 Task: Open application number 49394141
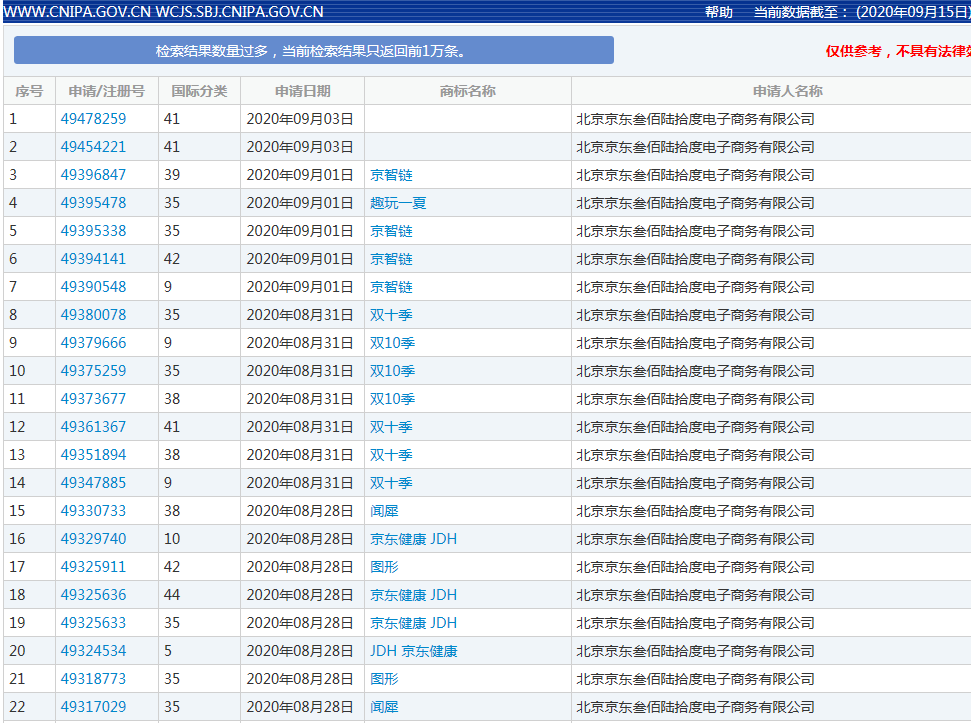(94, 259)
